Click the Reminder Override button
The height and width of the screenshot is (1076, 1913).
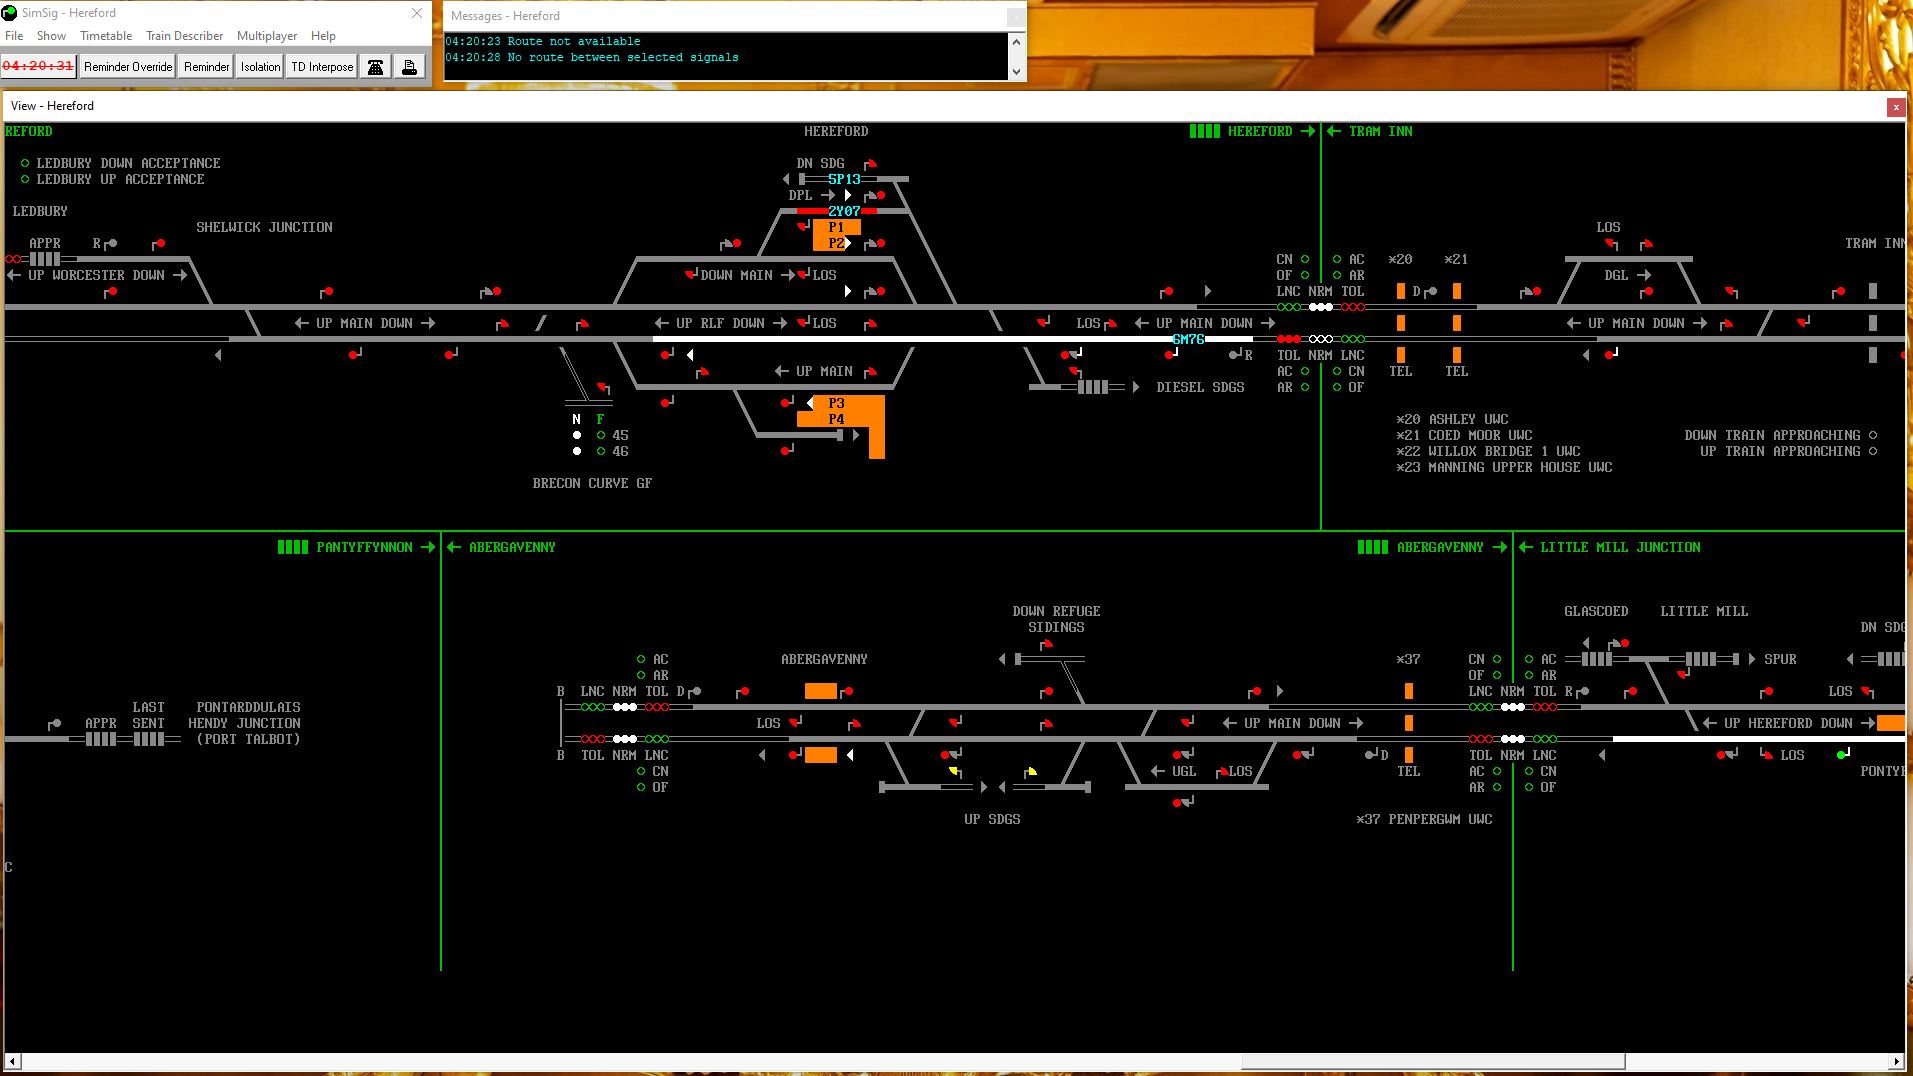[x=128, y=67]
